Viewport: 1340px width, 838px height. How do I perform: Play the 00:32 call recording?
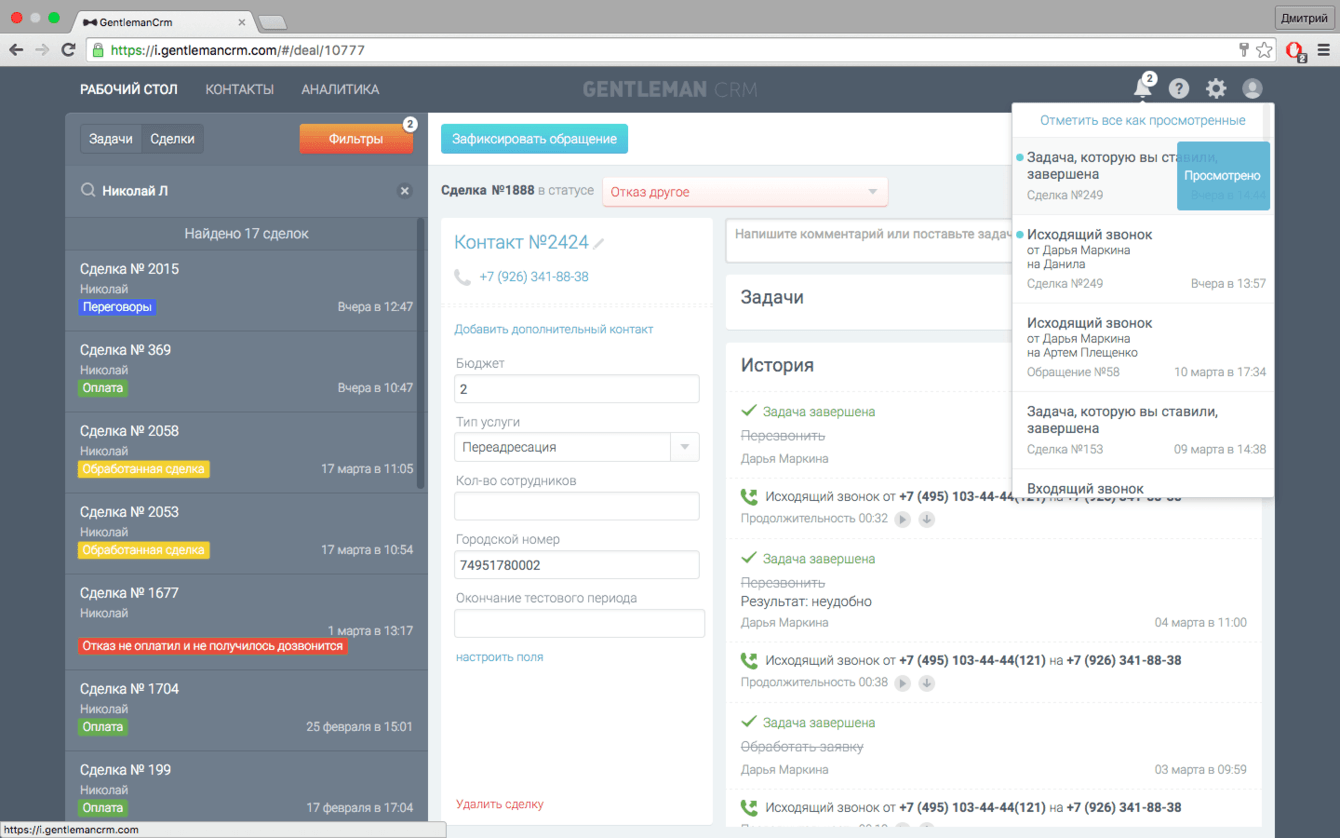902,519
